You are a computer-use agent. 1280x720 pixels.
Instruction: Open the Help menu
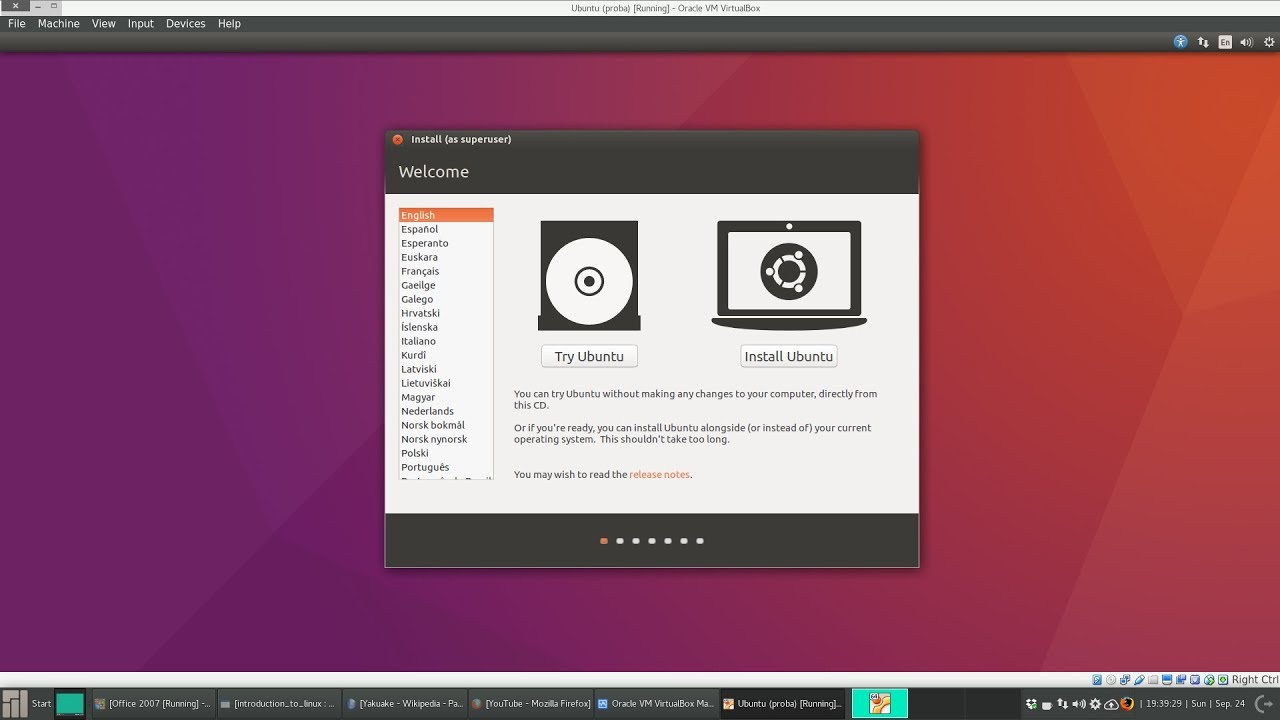(229, 24)
